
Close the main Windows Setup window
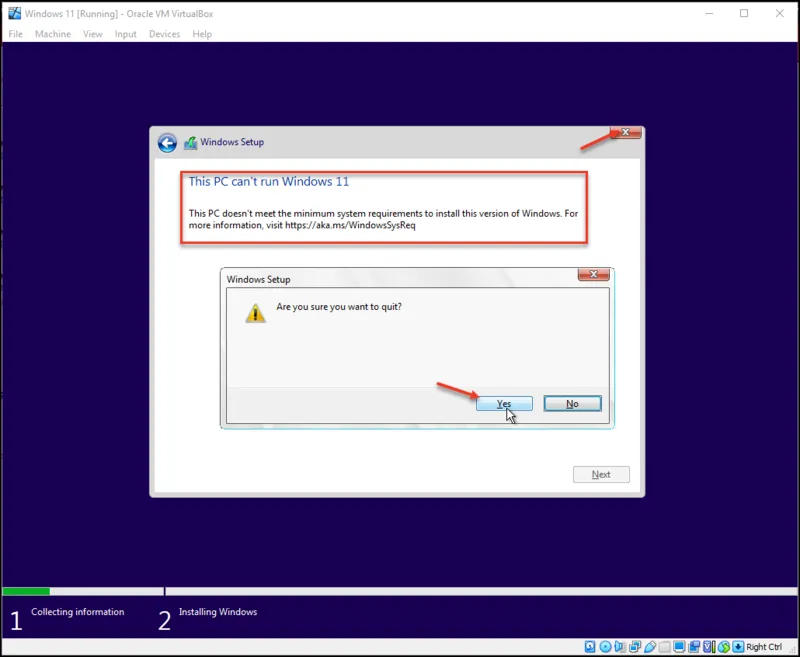[x=626, y=132]
